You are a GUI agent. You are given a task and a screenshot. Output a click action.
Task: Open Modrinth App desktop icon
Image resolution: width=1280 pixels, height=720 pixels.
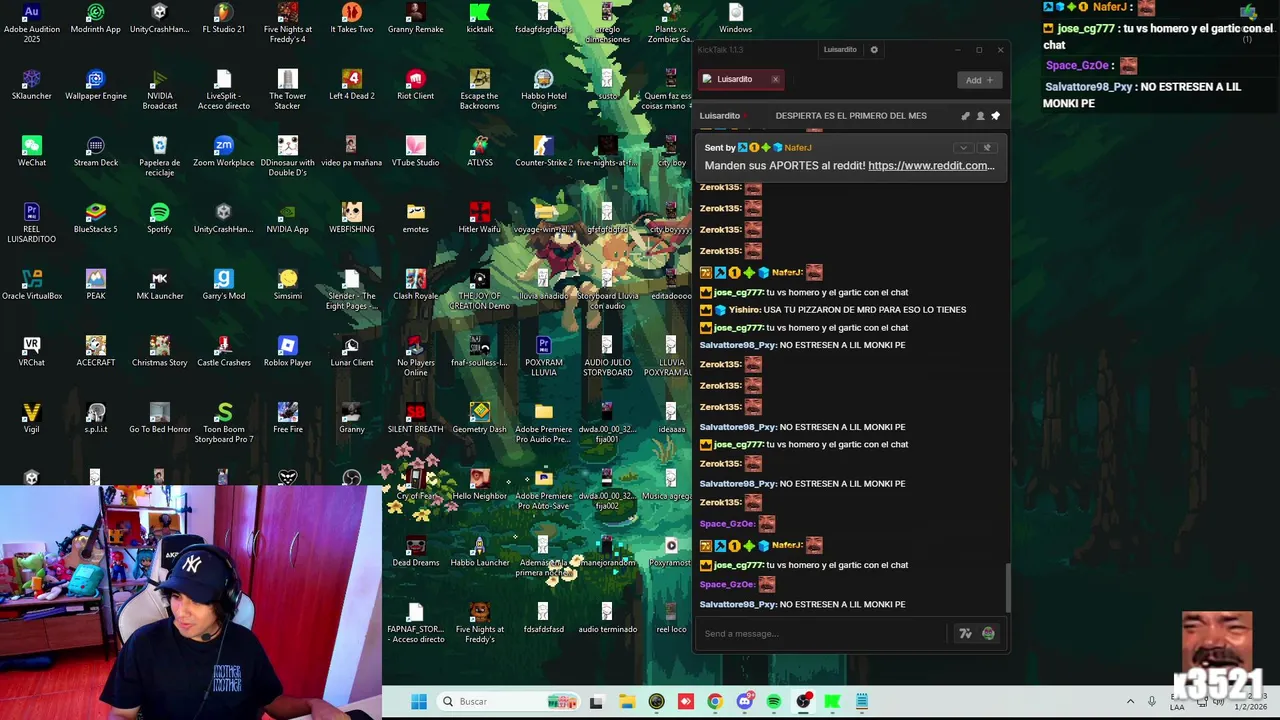pyautogui.click(x=96, y=20)
